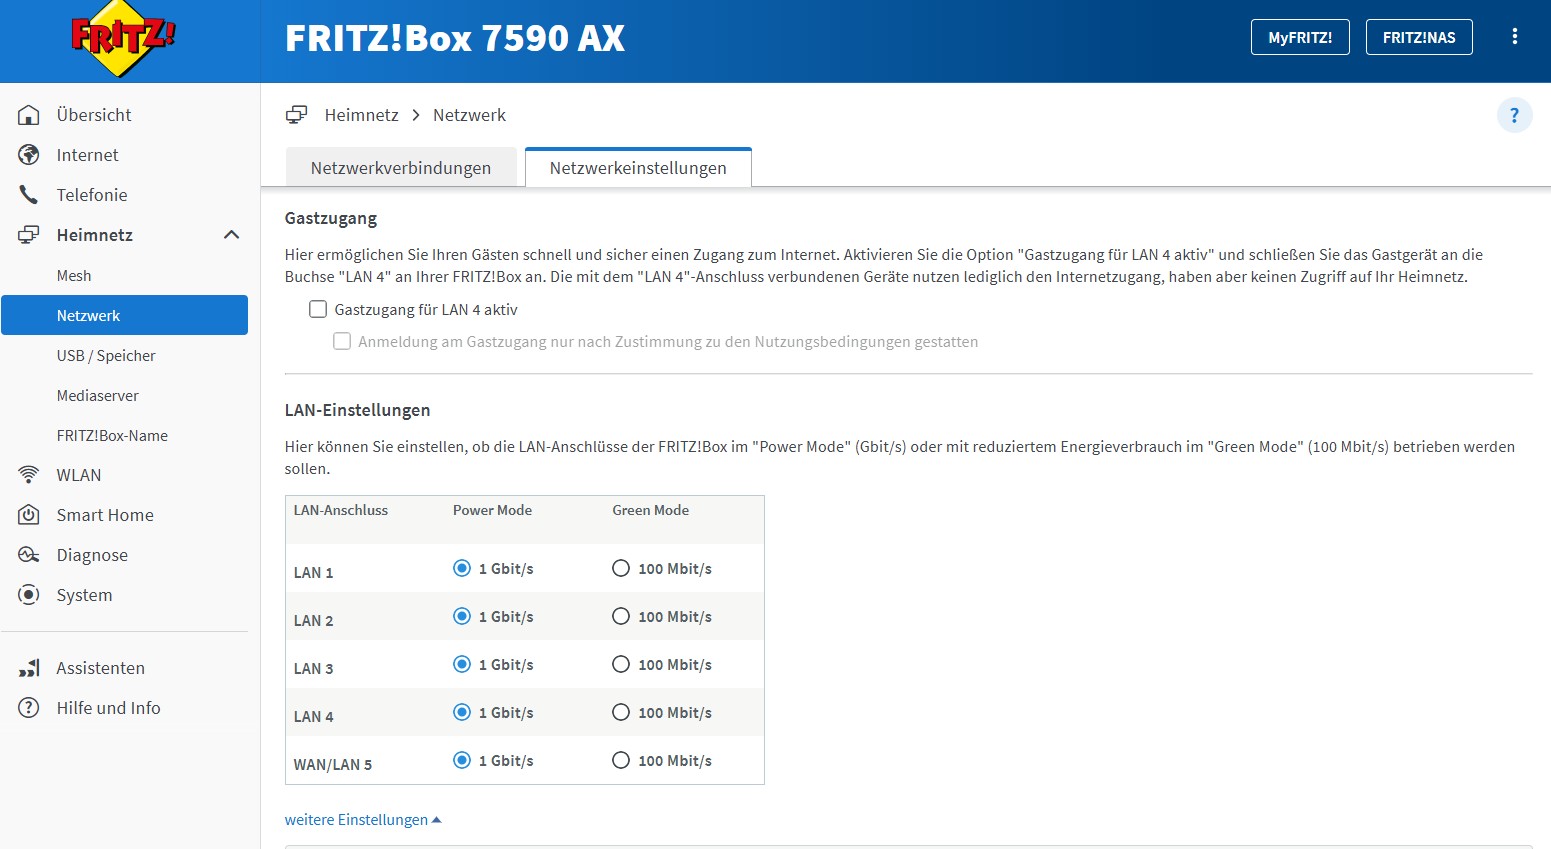This screenshot has height=849, width=1551.
Task: Click the WLAN wifi signal icon
Action: (29, 475)
